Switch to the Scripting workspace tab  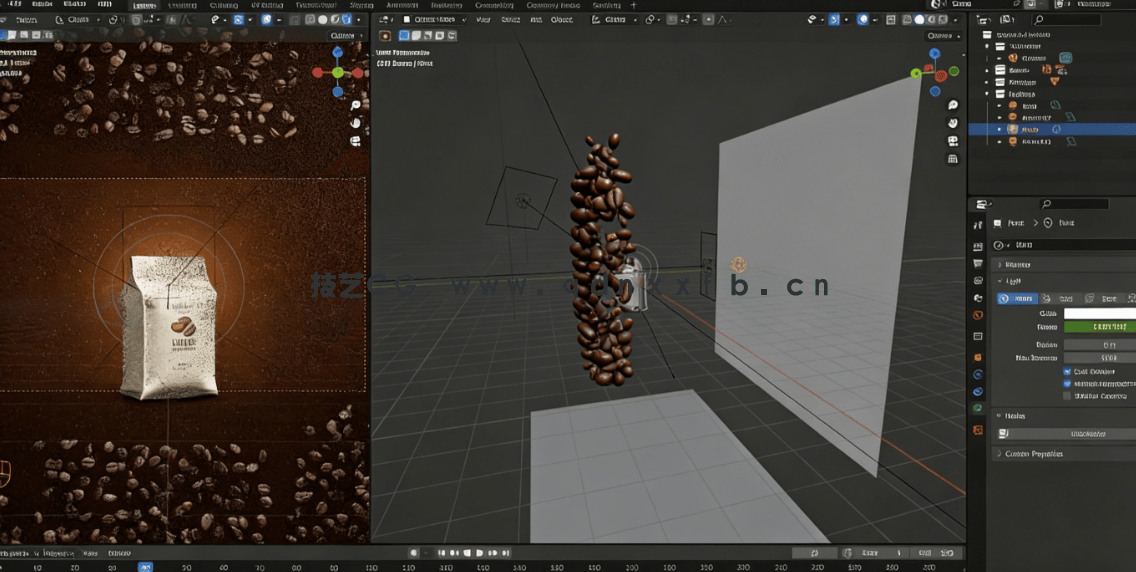[606, 5]
